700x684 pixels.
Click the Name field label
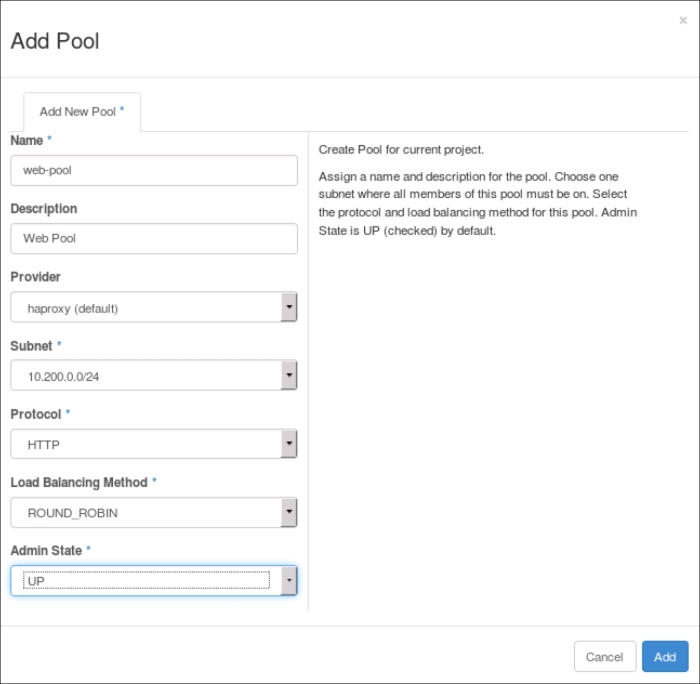pos(27,141)
